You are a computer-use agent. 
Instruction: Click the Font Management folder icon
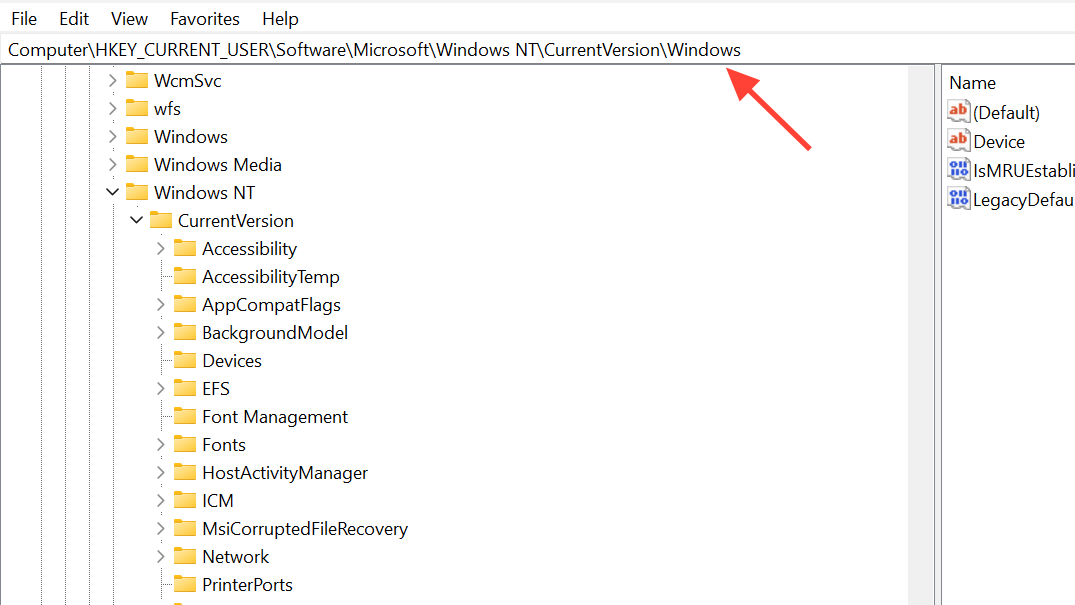184,416
